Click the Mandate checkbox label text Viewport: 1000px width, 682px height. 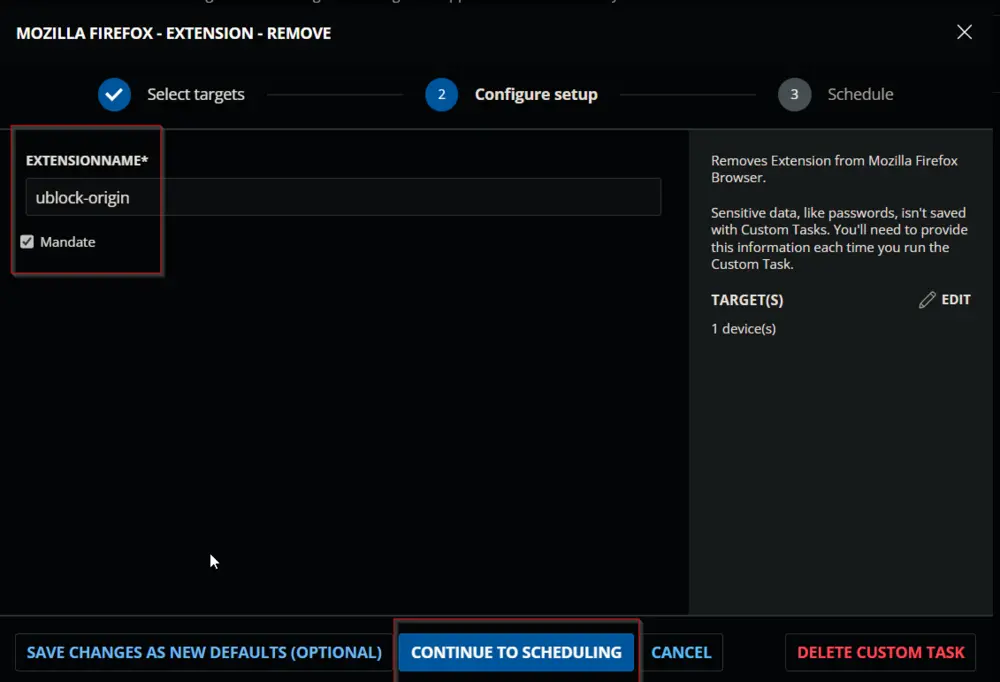tap(68, 242)
